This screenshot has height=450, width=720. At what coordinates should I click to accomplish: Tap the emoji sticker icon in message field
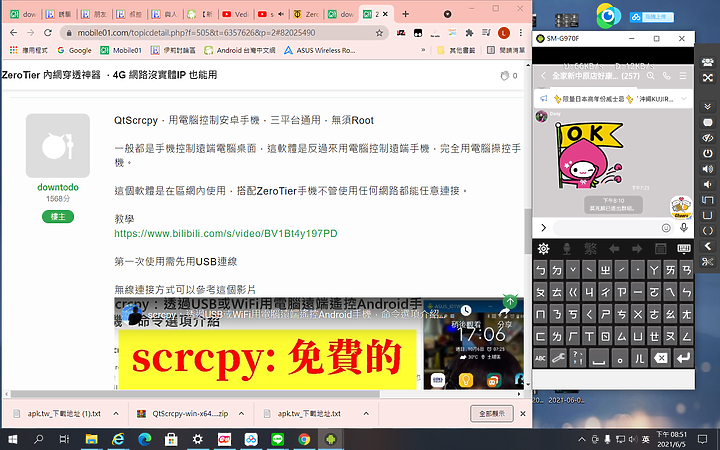(x=666, y=228)
